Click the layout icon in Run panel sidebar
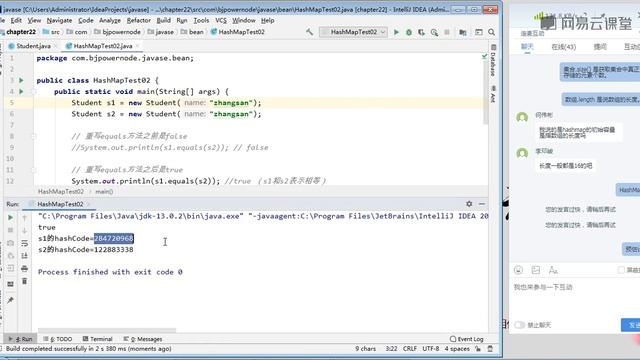The height and width of the screenshot is (360, 640). pyautogui.click(x=11, y=284)
